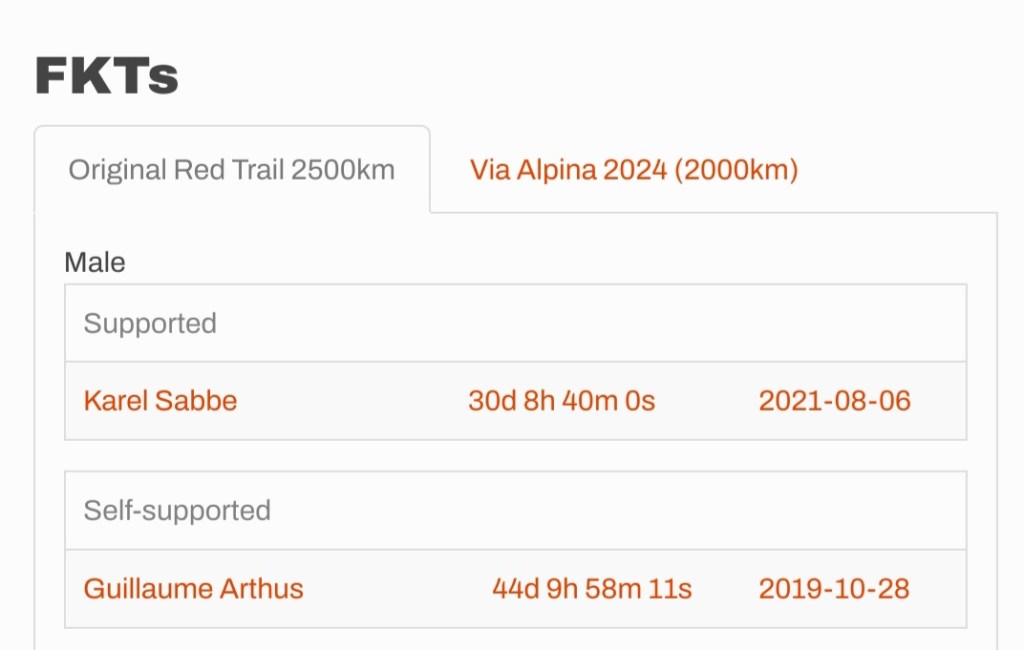The image size is (1024, 650).
Task: Open Guillaume Arthus's athlete profile link
Action: [193, 588]
